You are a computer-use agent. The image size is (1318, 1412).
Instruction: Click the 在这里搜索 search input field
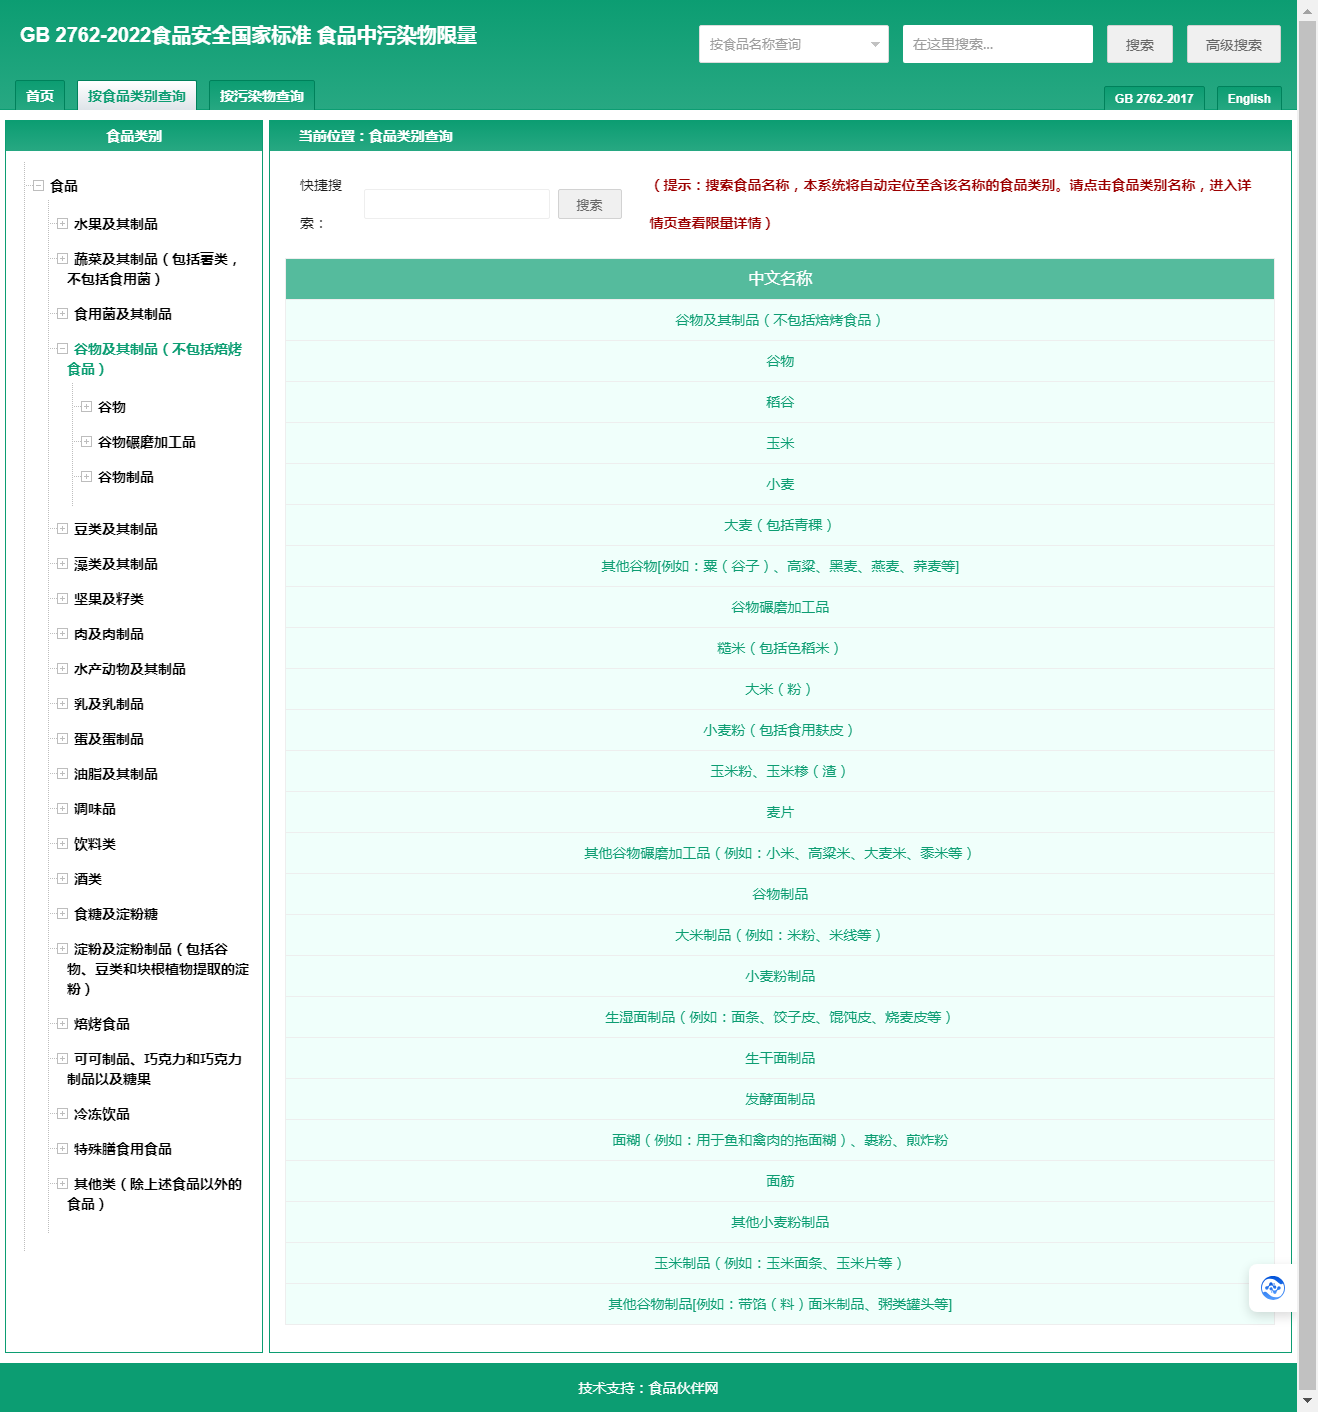point(998,44)
